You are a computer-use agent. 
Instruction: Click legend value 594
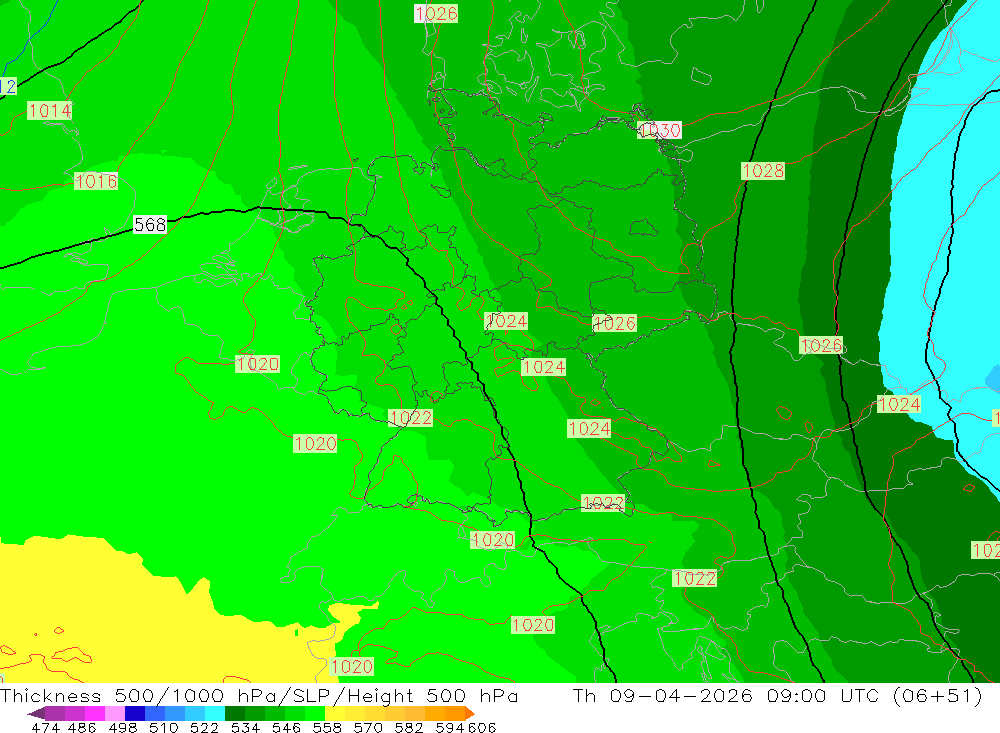(x=450, y=728)
